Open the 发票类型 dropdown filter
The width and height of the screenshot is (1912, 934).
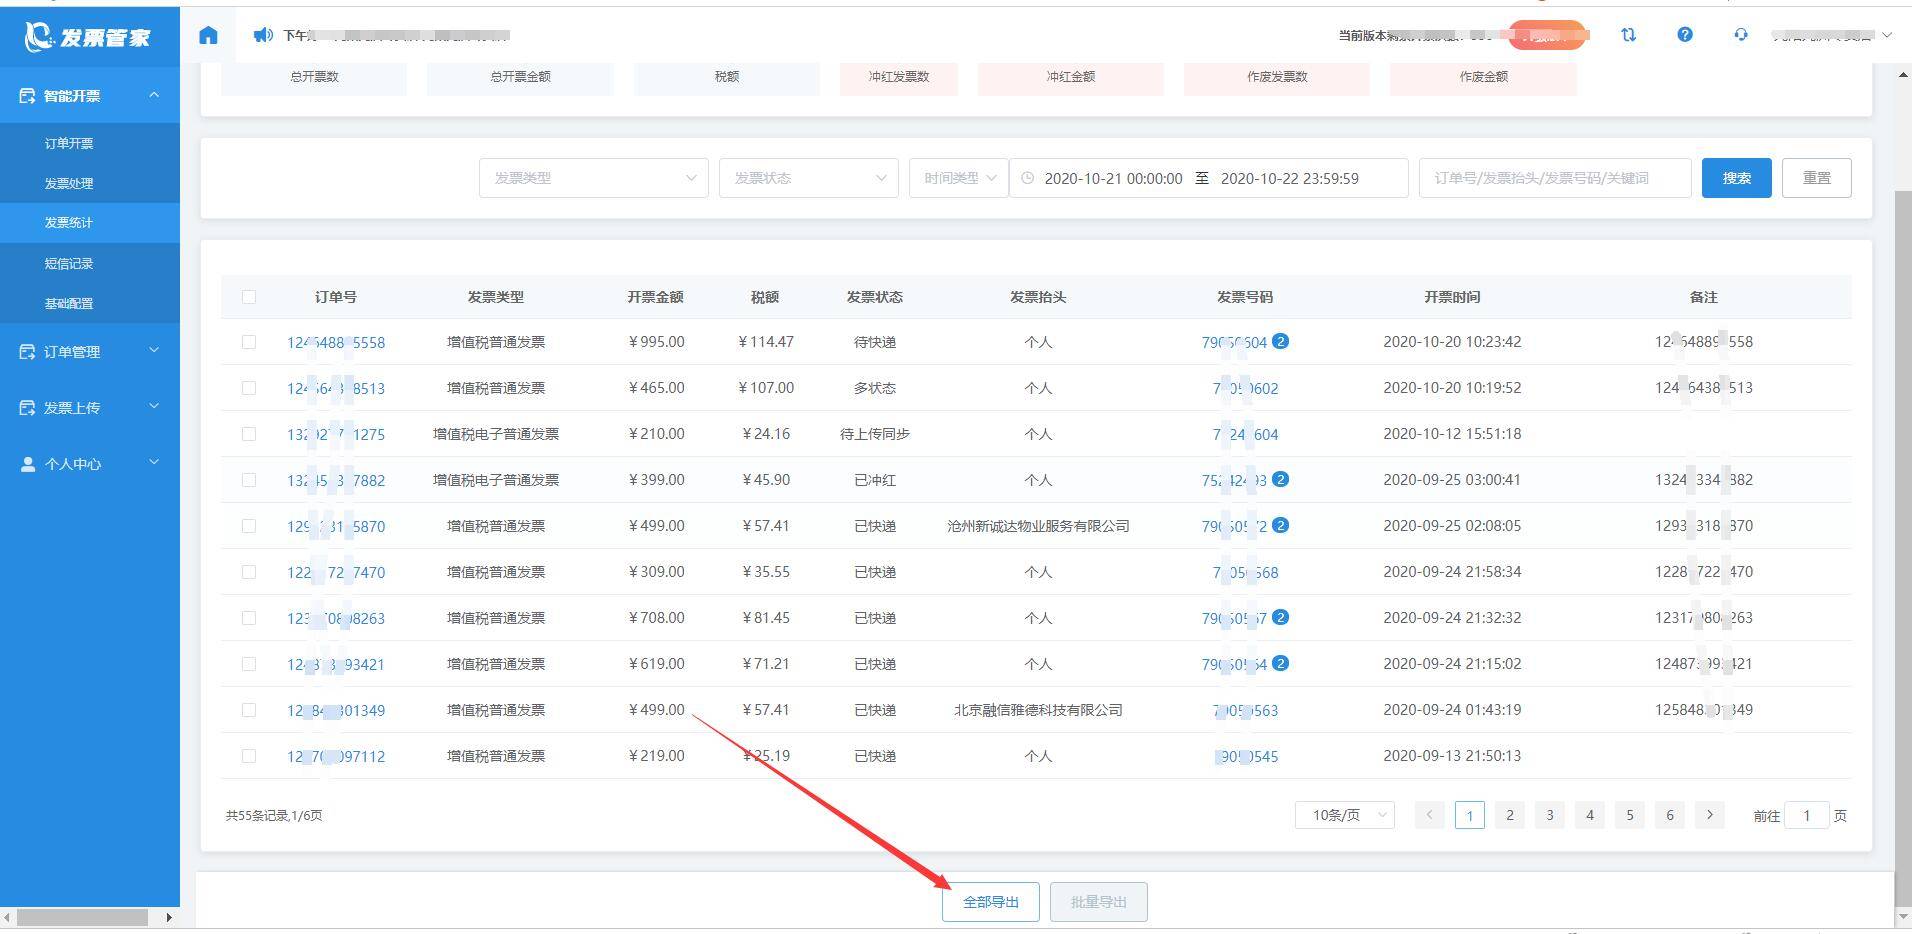[x=594, y=178]
